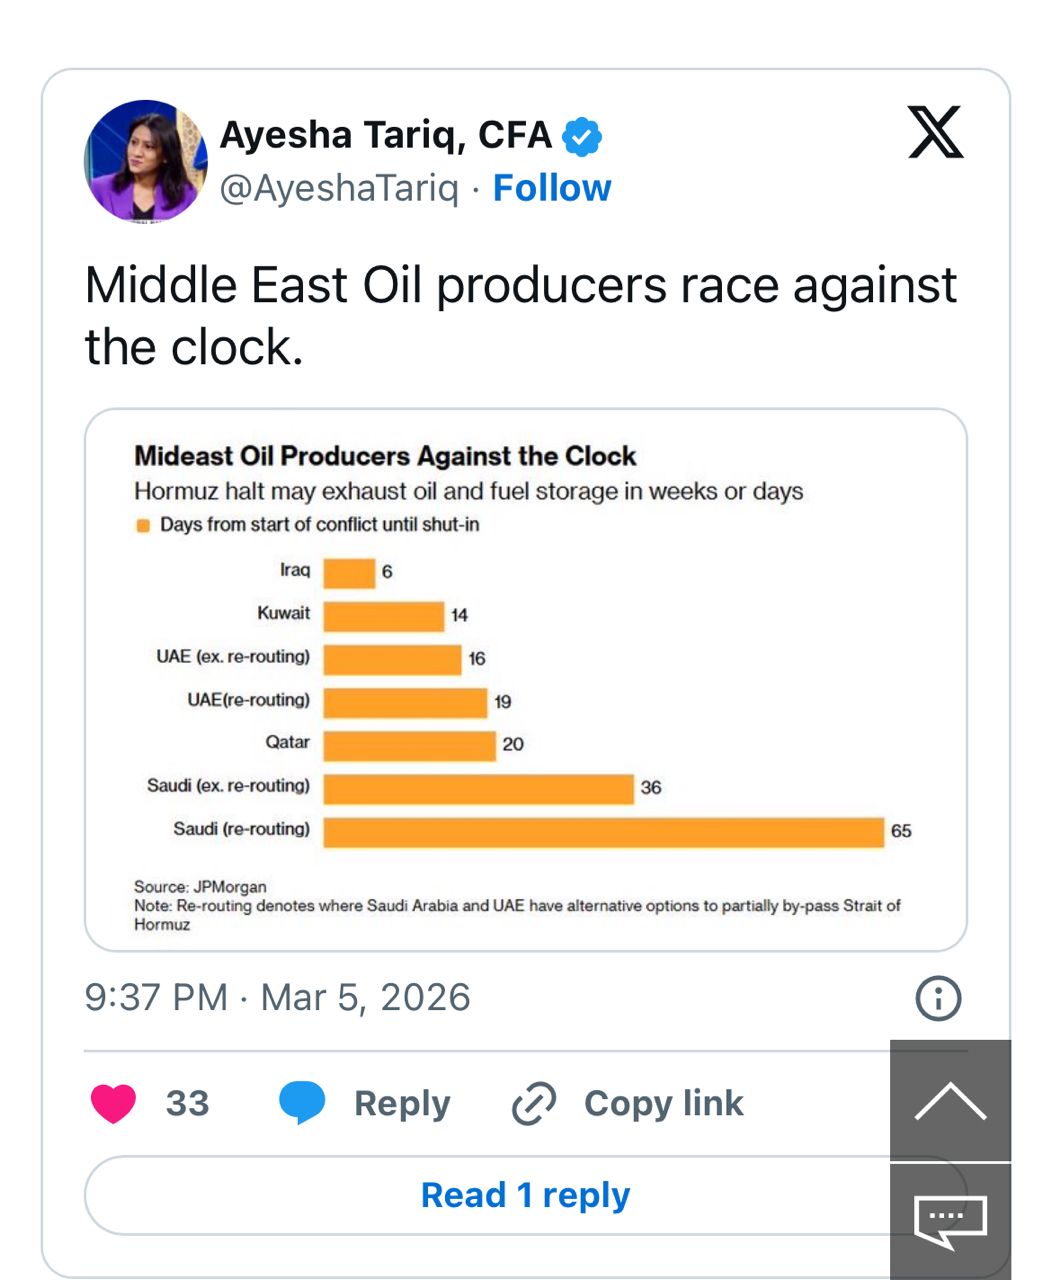The width and height of the screenshot is (1052, 1280).
Task: Click the Saudi (re-routing) 65-day bar
Action: (x=603, y=832)
